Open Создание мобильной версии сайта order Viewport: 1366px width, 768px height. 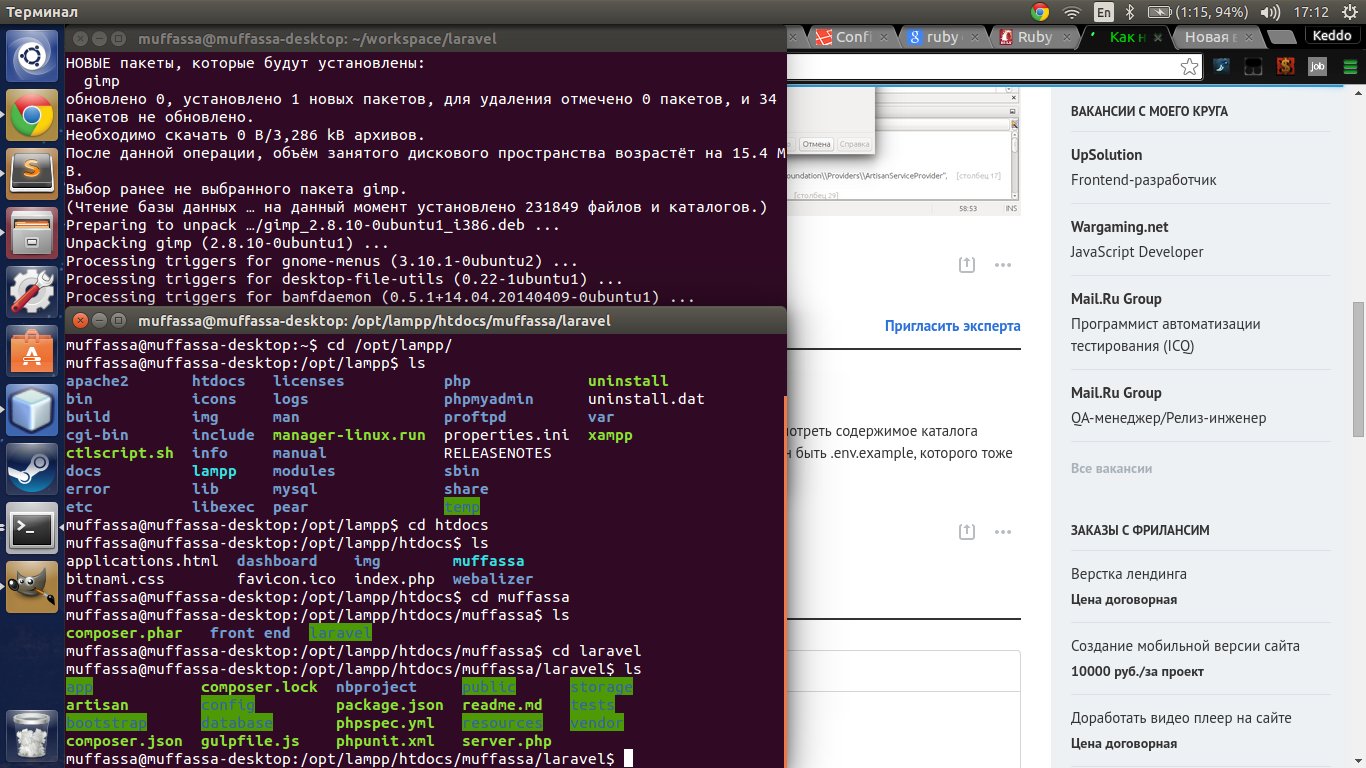[x=1185, y=646]
